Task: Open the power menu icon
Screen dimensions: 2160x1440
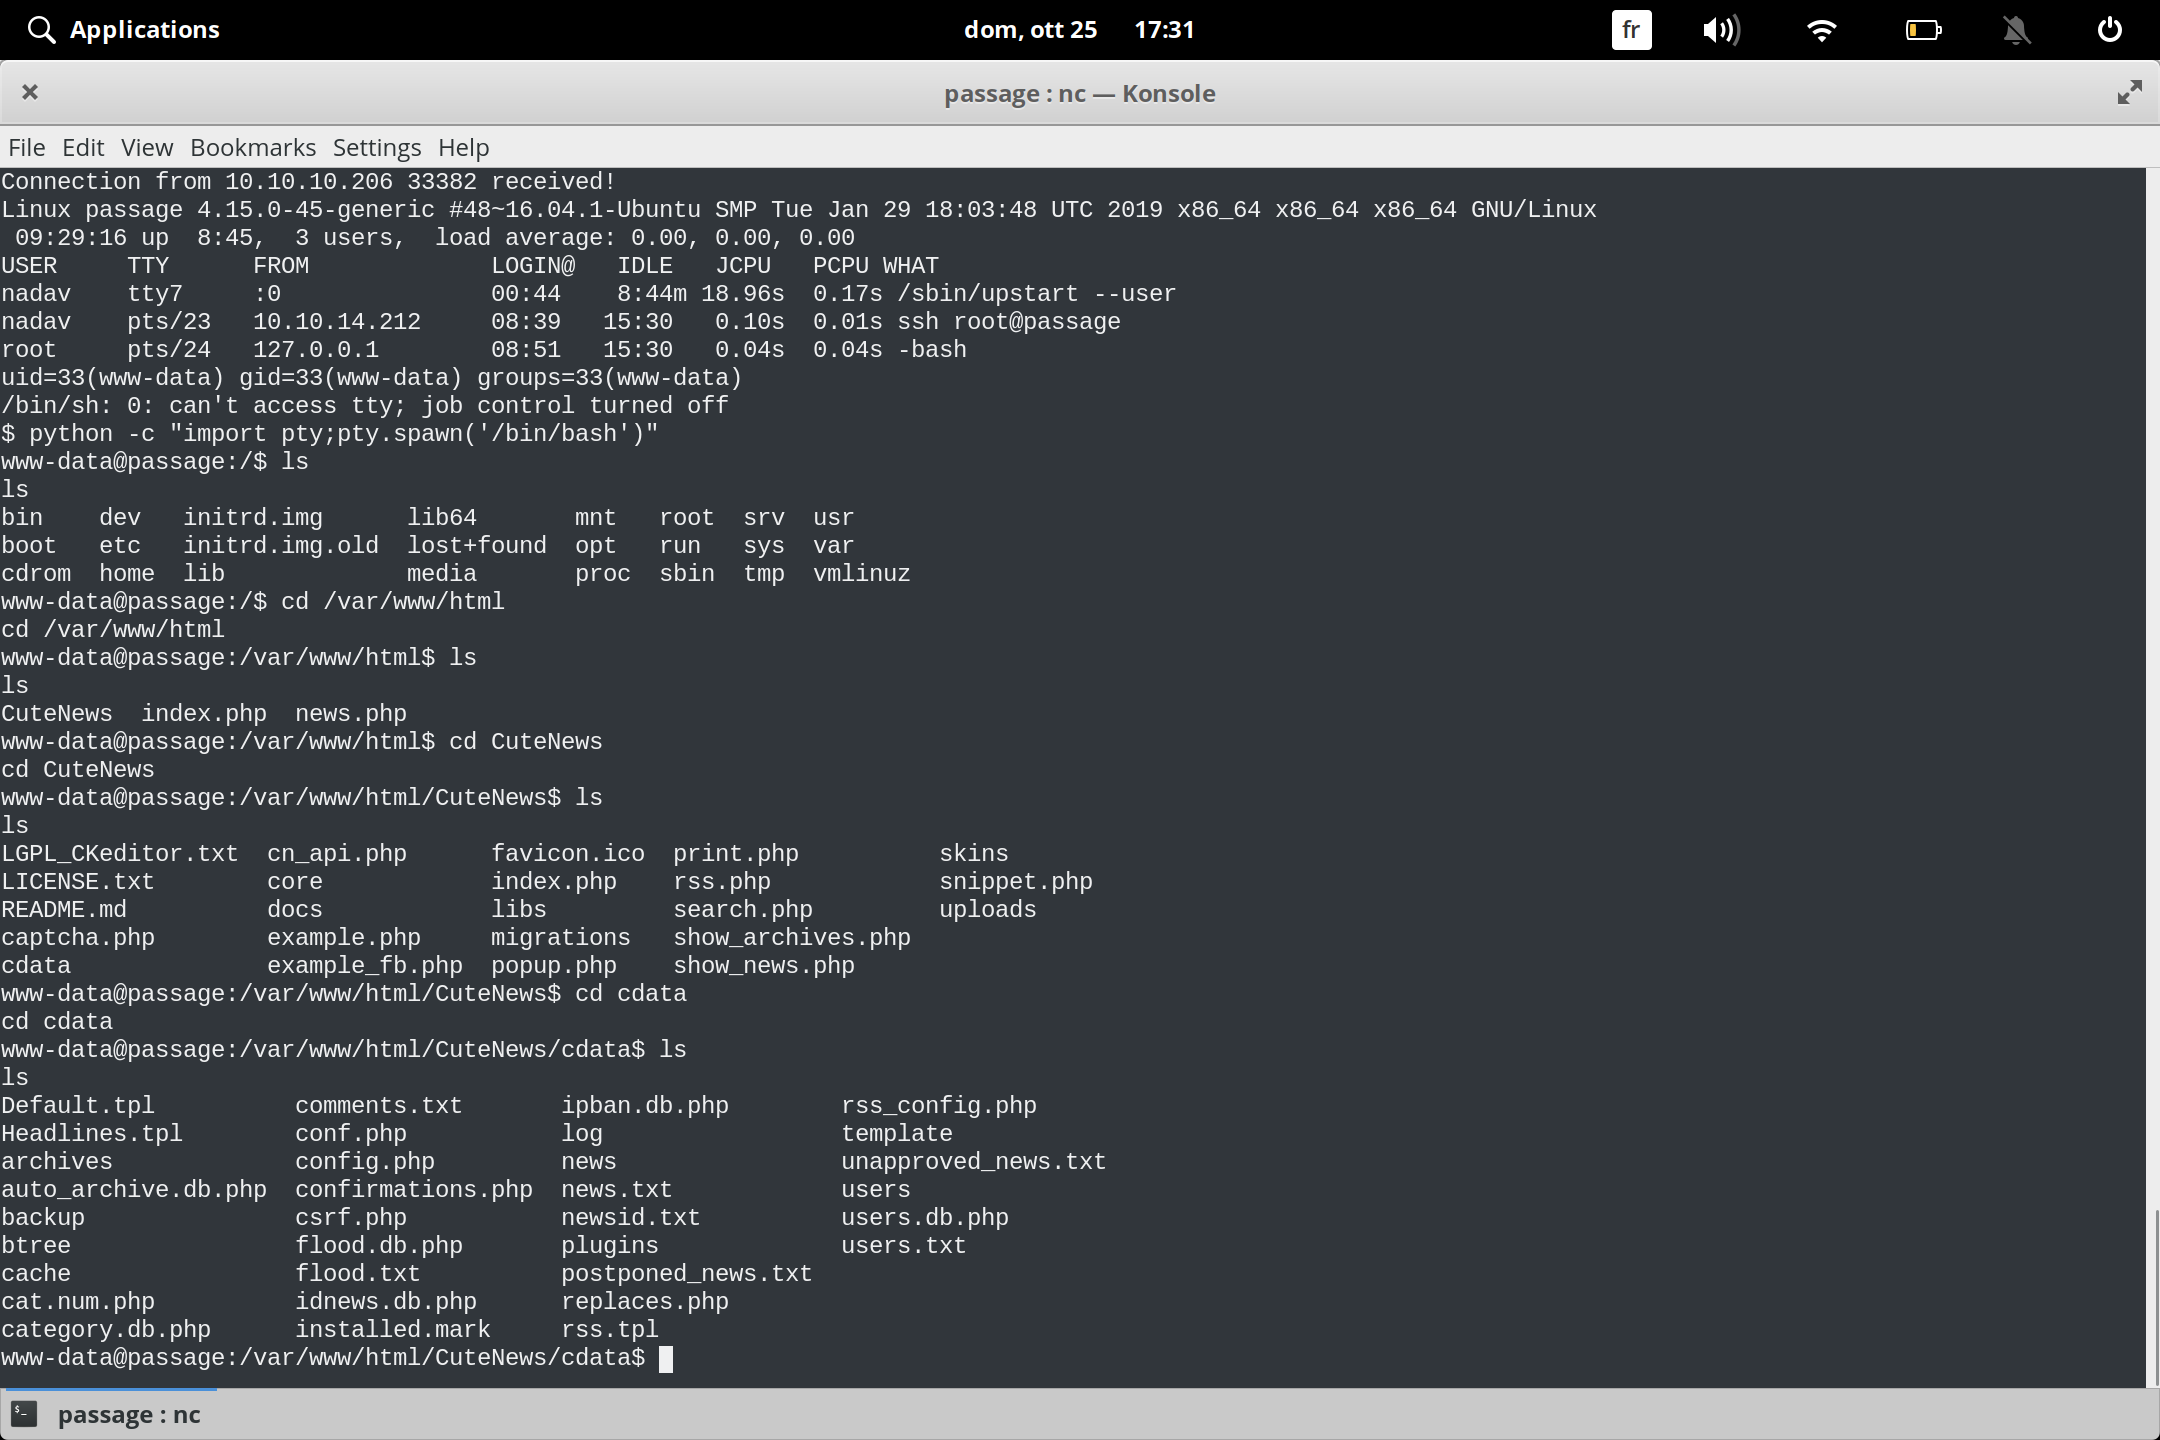Action: click(2109, 29)
